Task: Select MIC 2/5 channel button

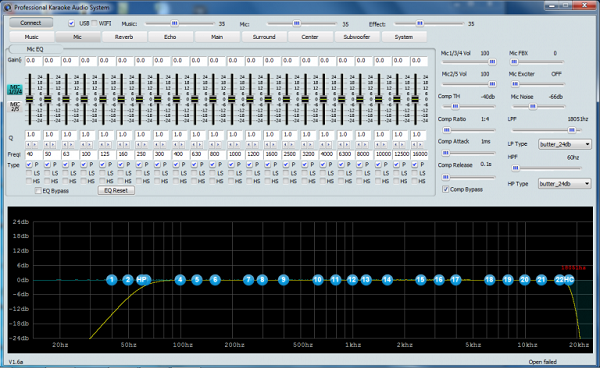Action: [x=15, y=106]
